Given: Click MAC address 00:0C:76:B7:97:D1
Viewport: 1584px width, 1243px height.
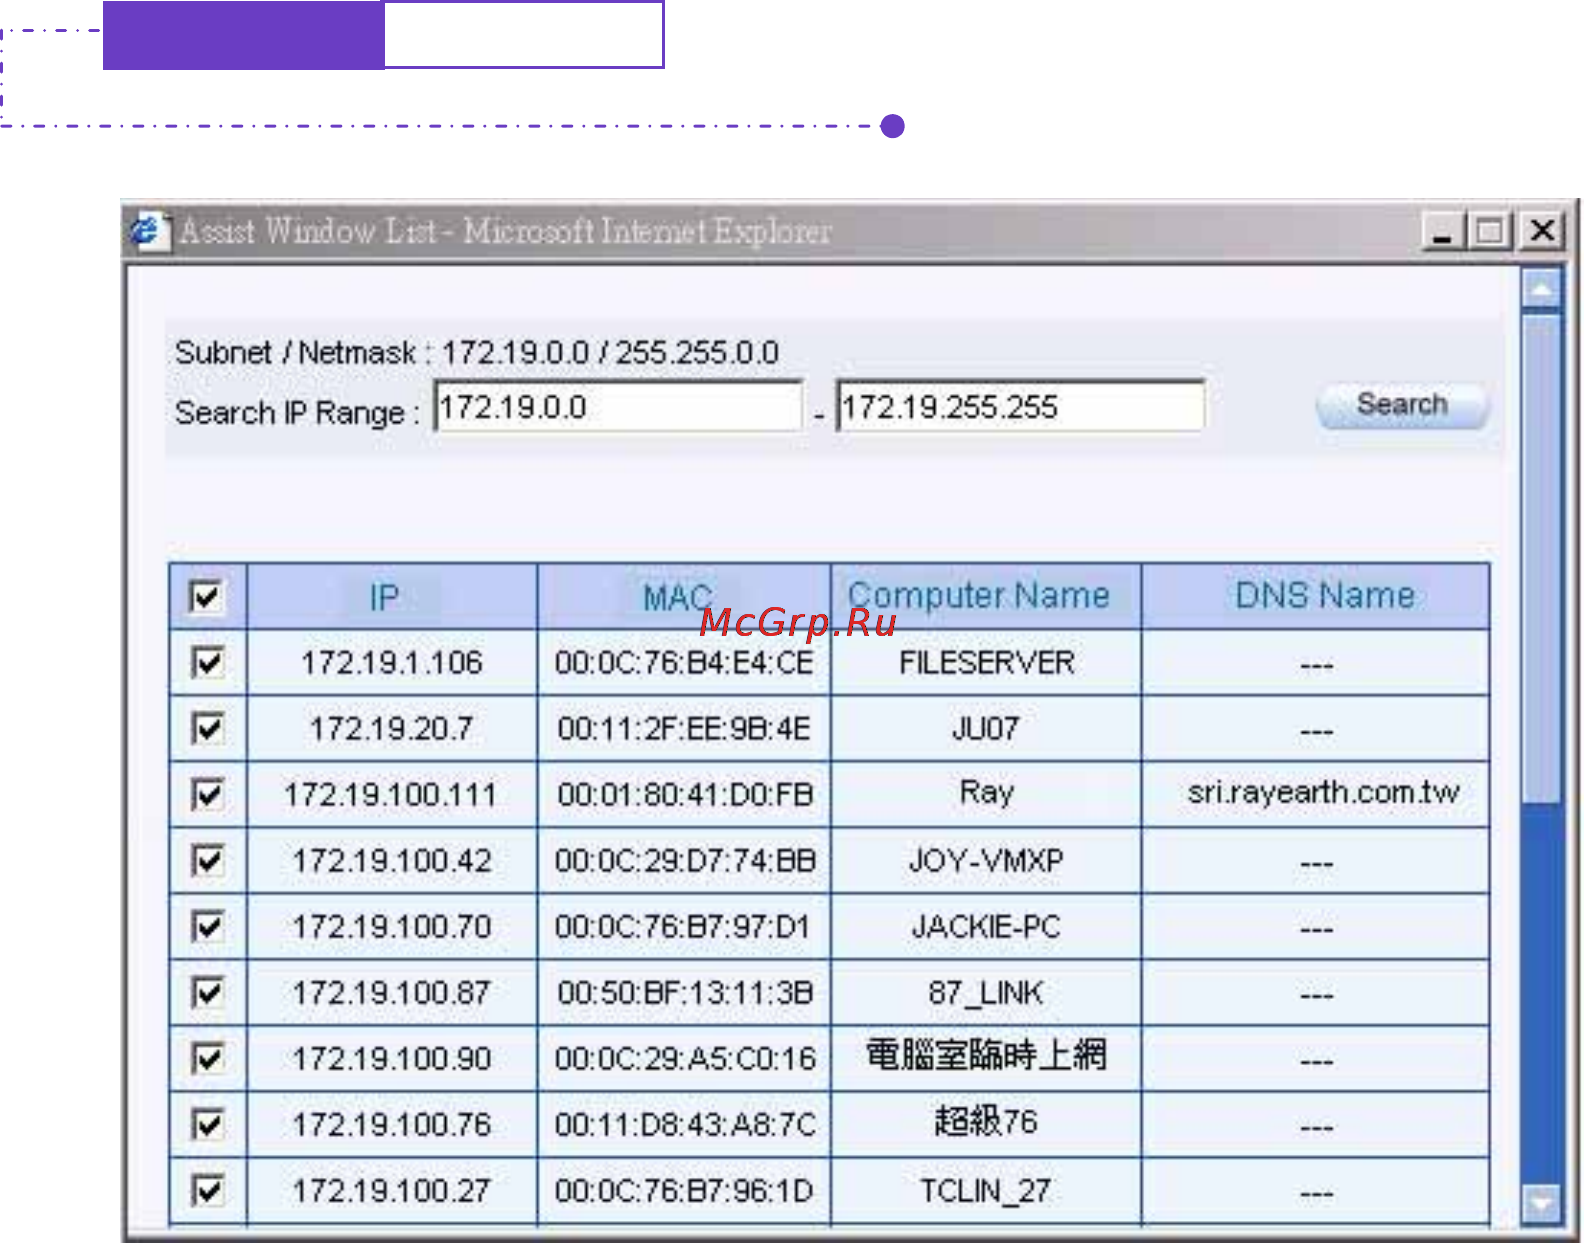Looking at the screenshot, I should pos(684,927).
